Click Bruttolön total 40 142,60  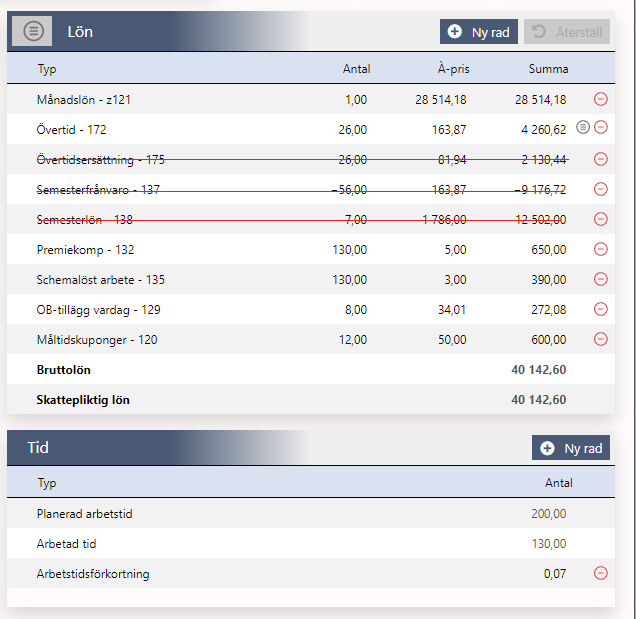[539, 370]
